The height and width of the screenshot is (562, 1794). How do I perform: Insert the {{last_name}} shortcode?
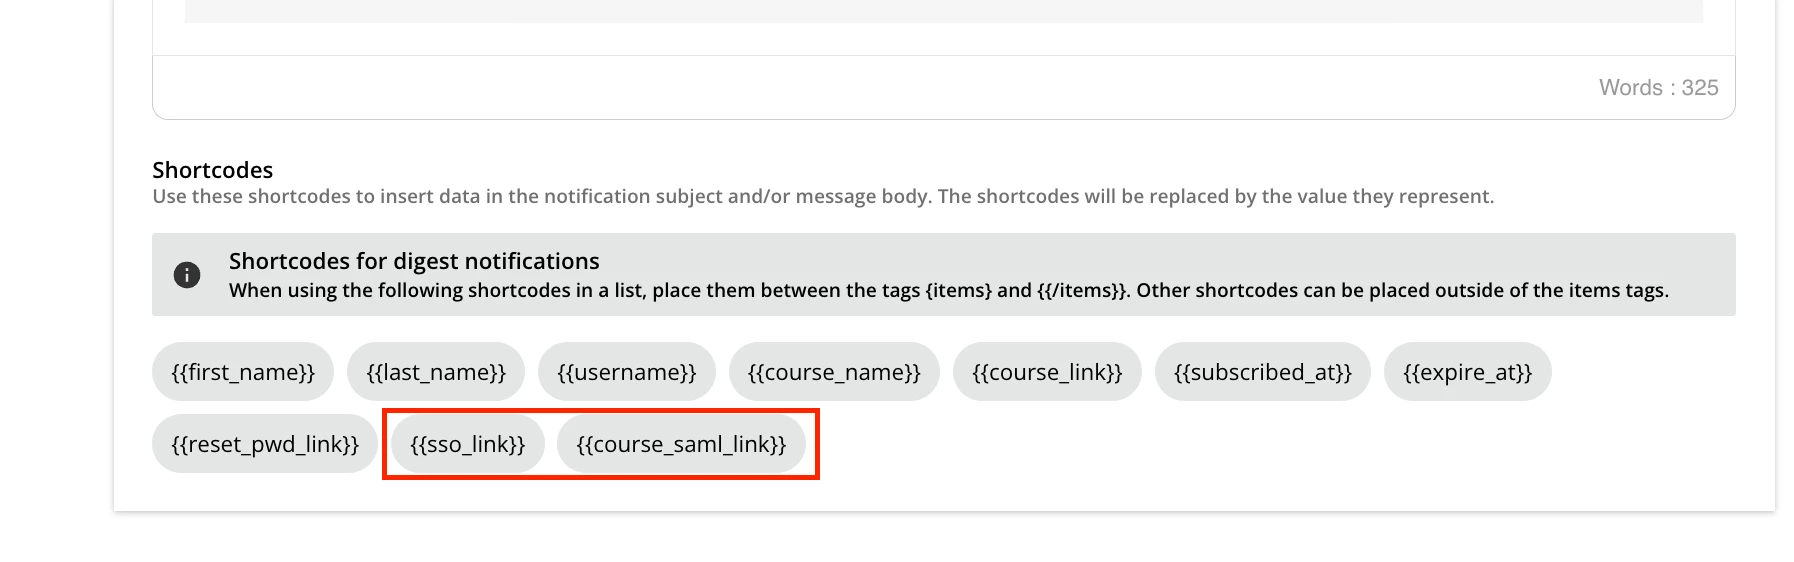tap(436, 372)
